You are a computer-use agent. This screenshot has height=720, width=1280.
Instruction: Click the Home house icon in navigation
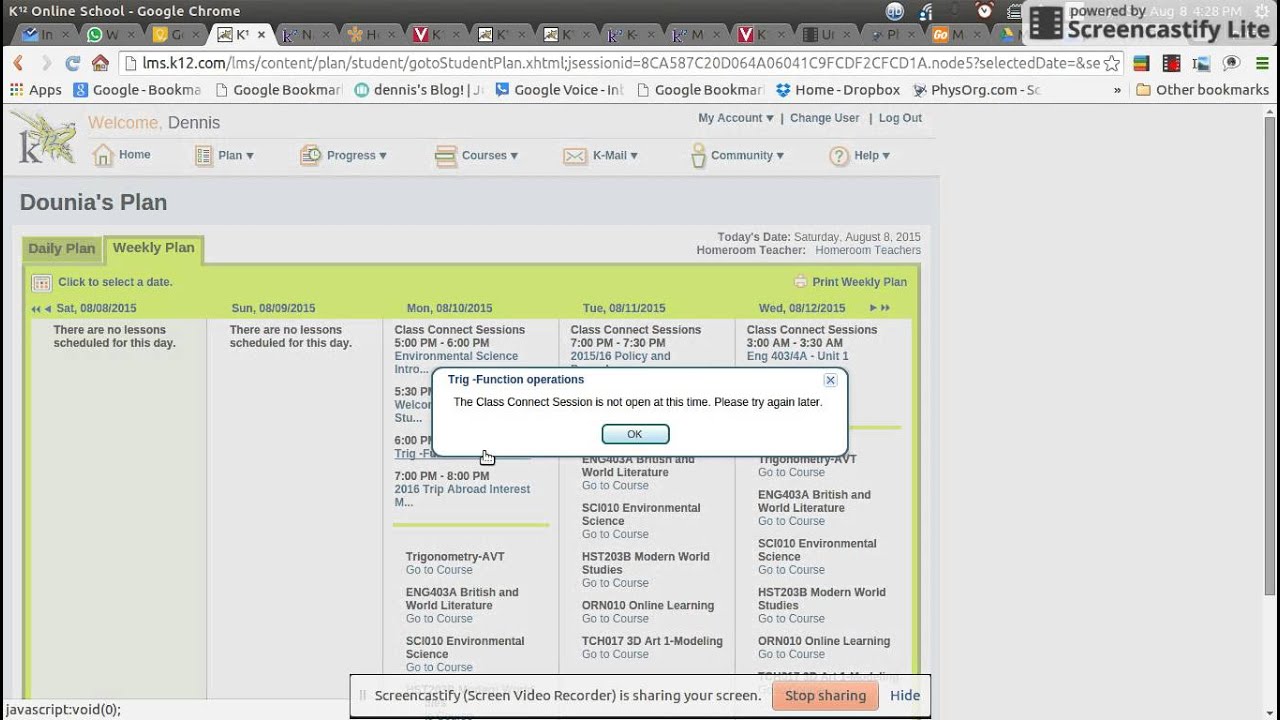[103, 155]
